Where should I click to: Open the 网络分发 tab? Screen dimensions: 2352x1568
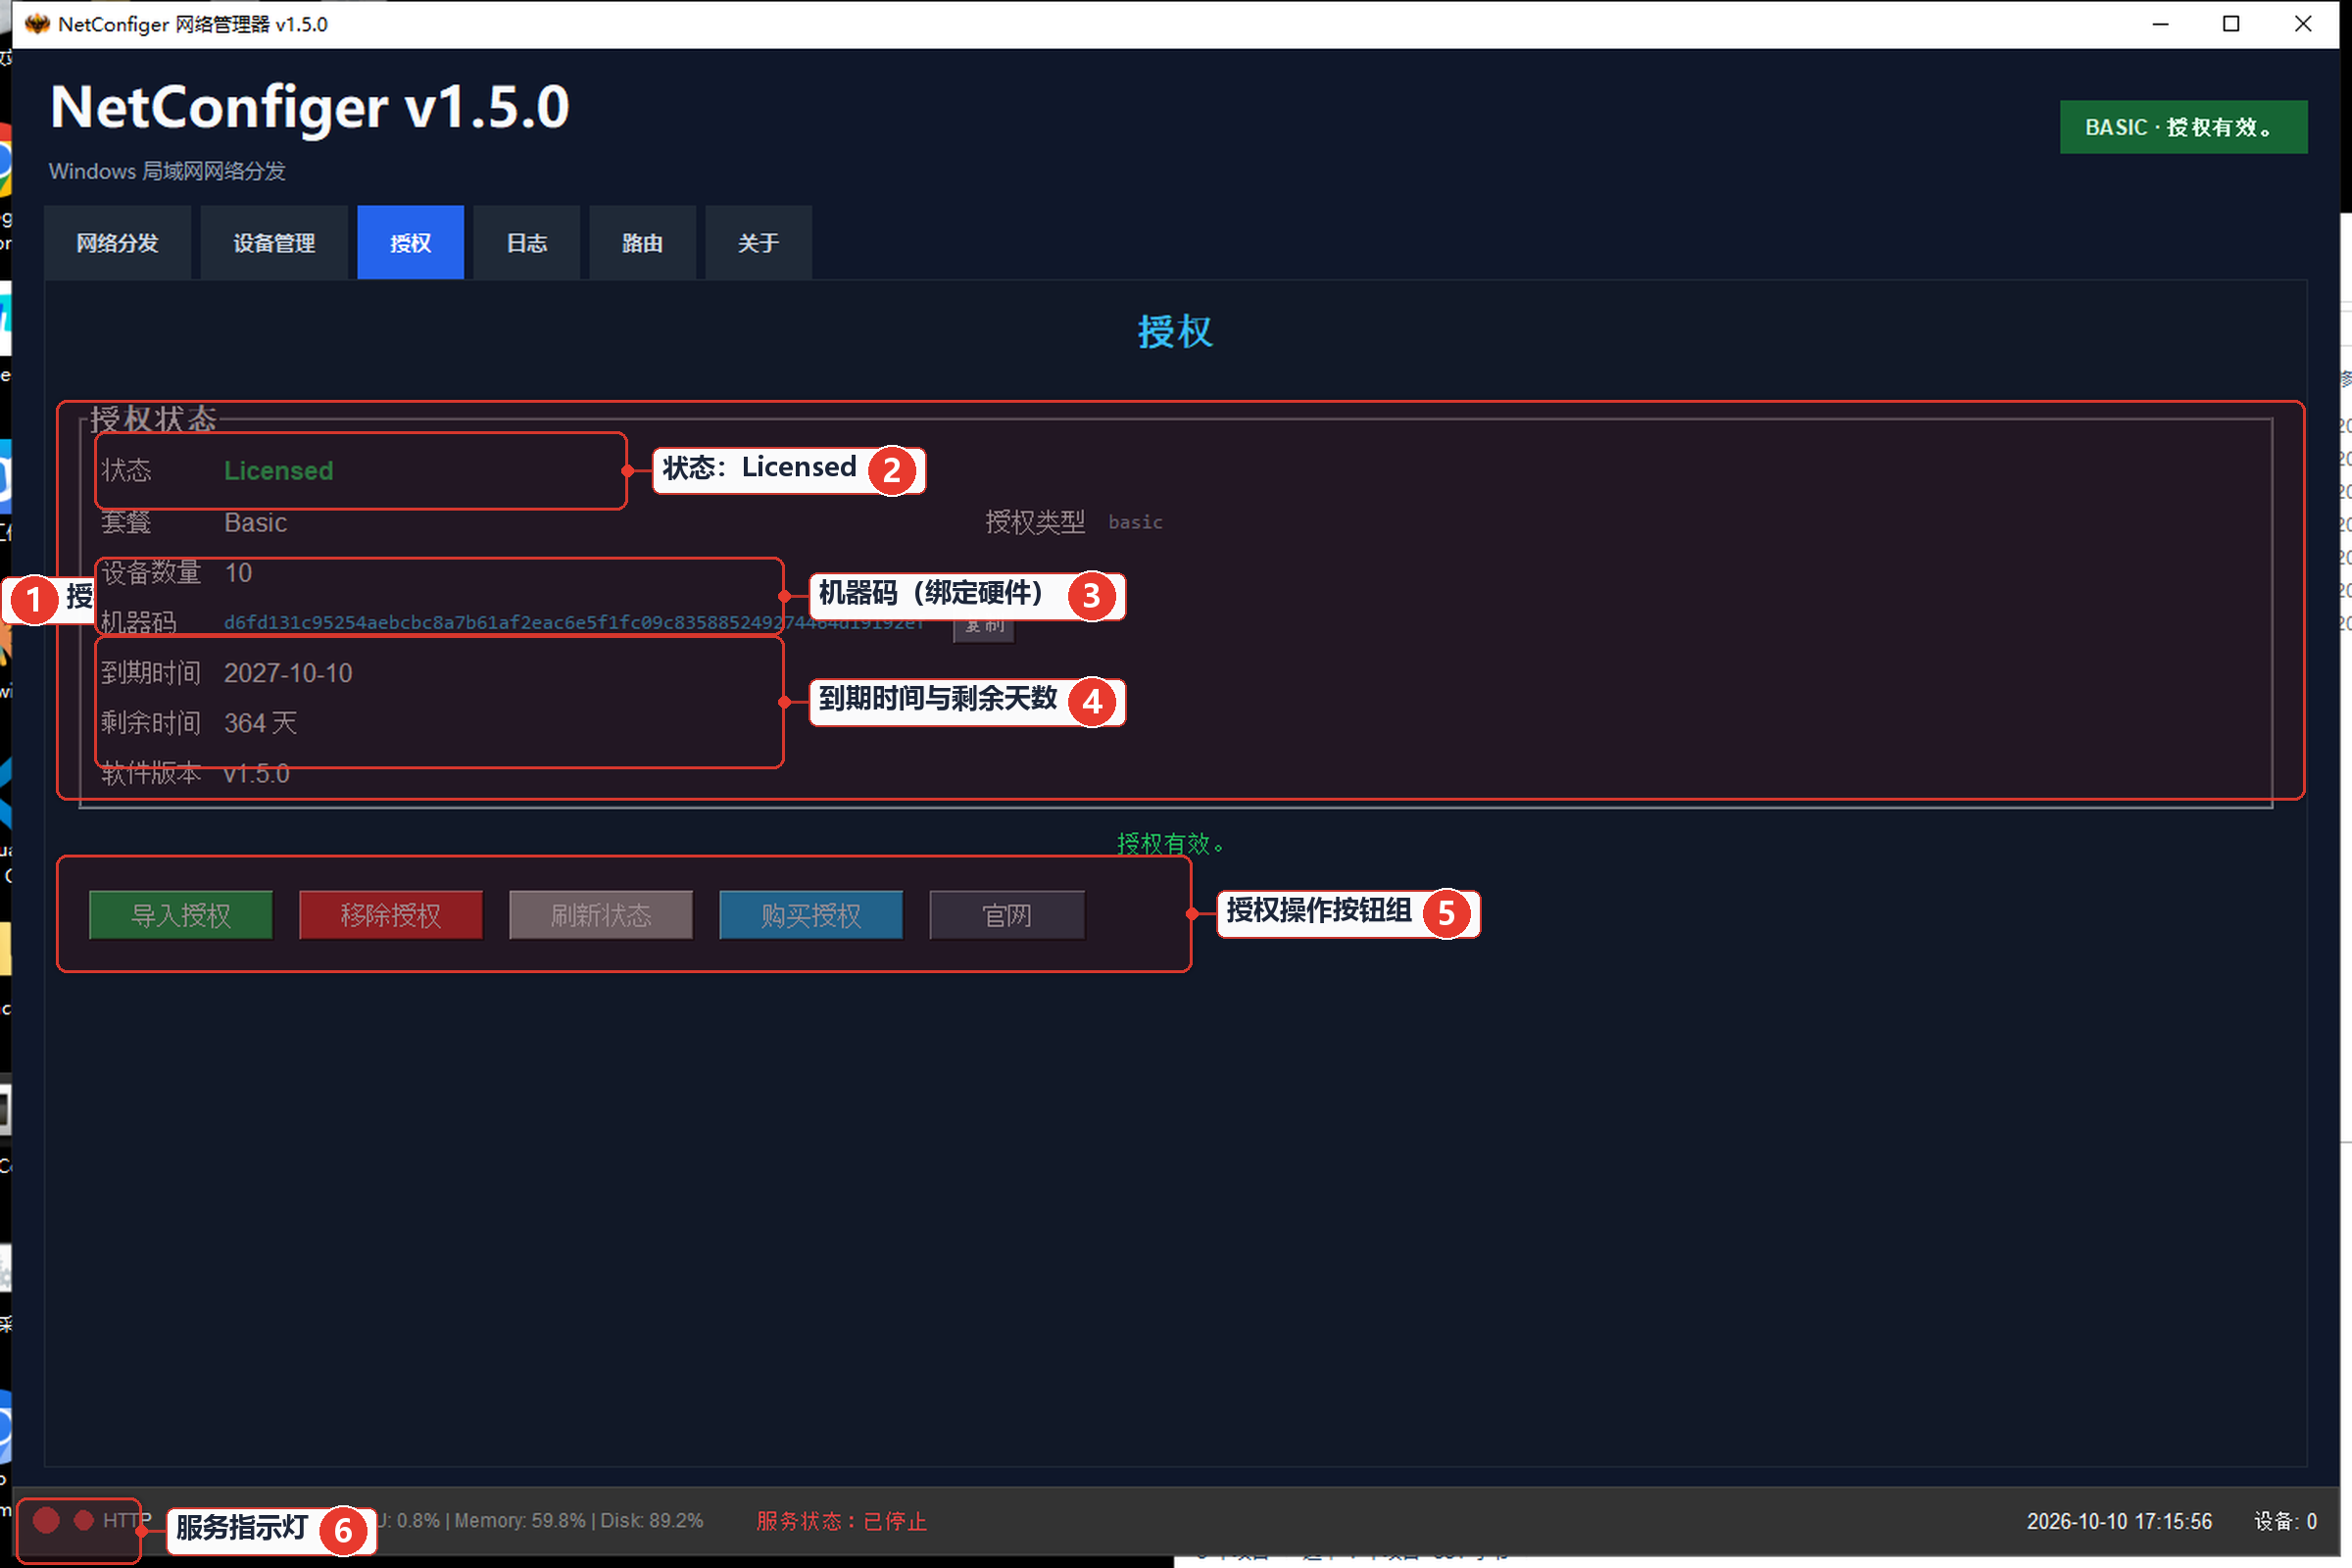click(117, 242)
